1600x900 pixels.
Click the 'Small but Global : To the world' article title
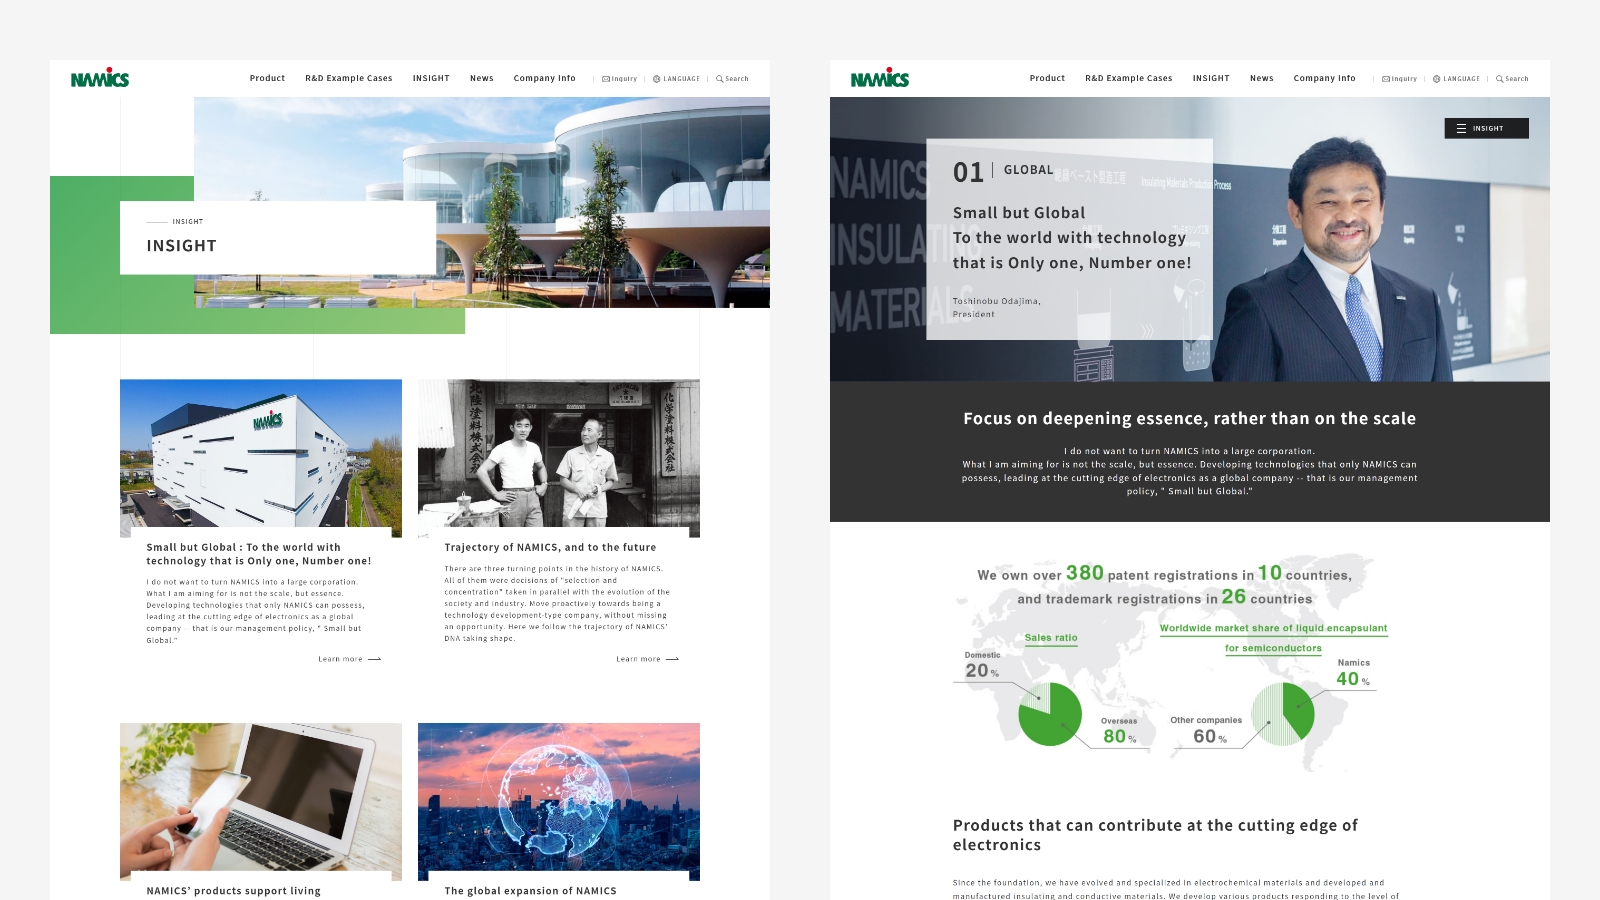(x=259, y=554)
